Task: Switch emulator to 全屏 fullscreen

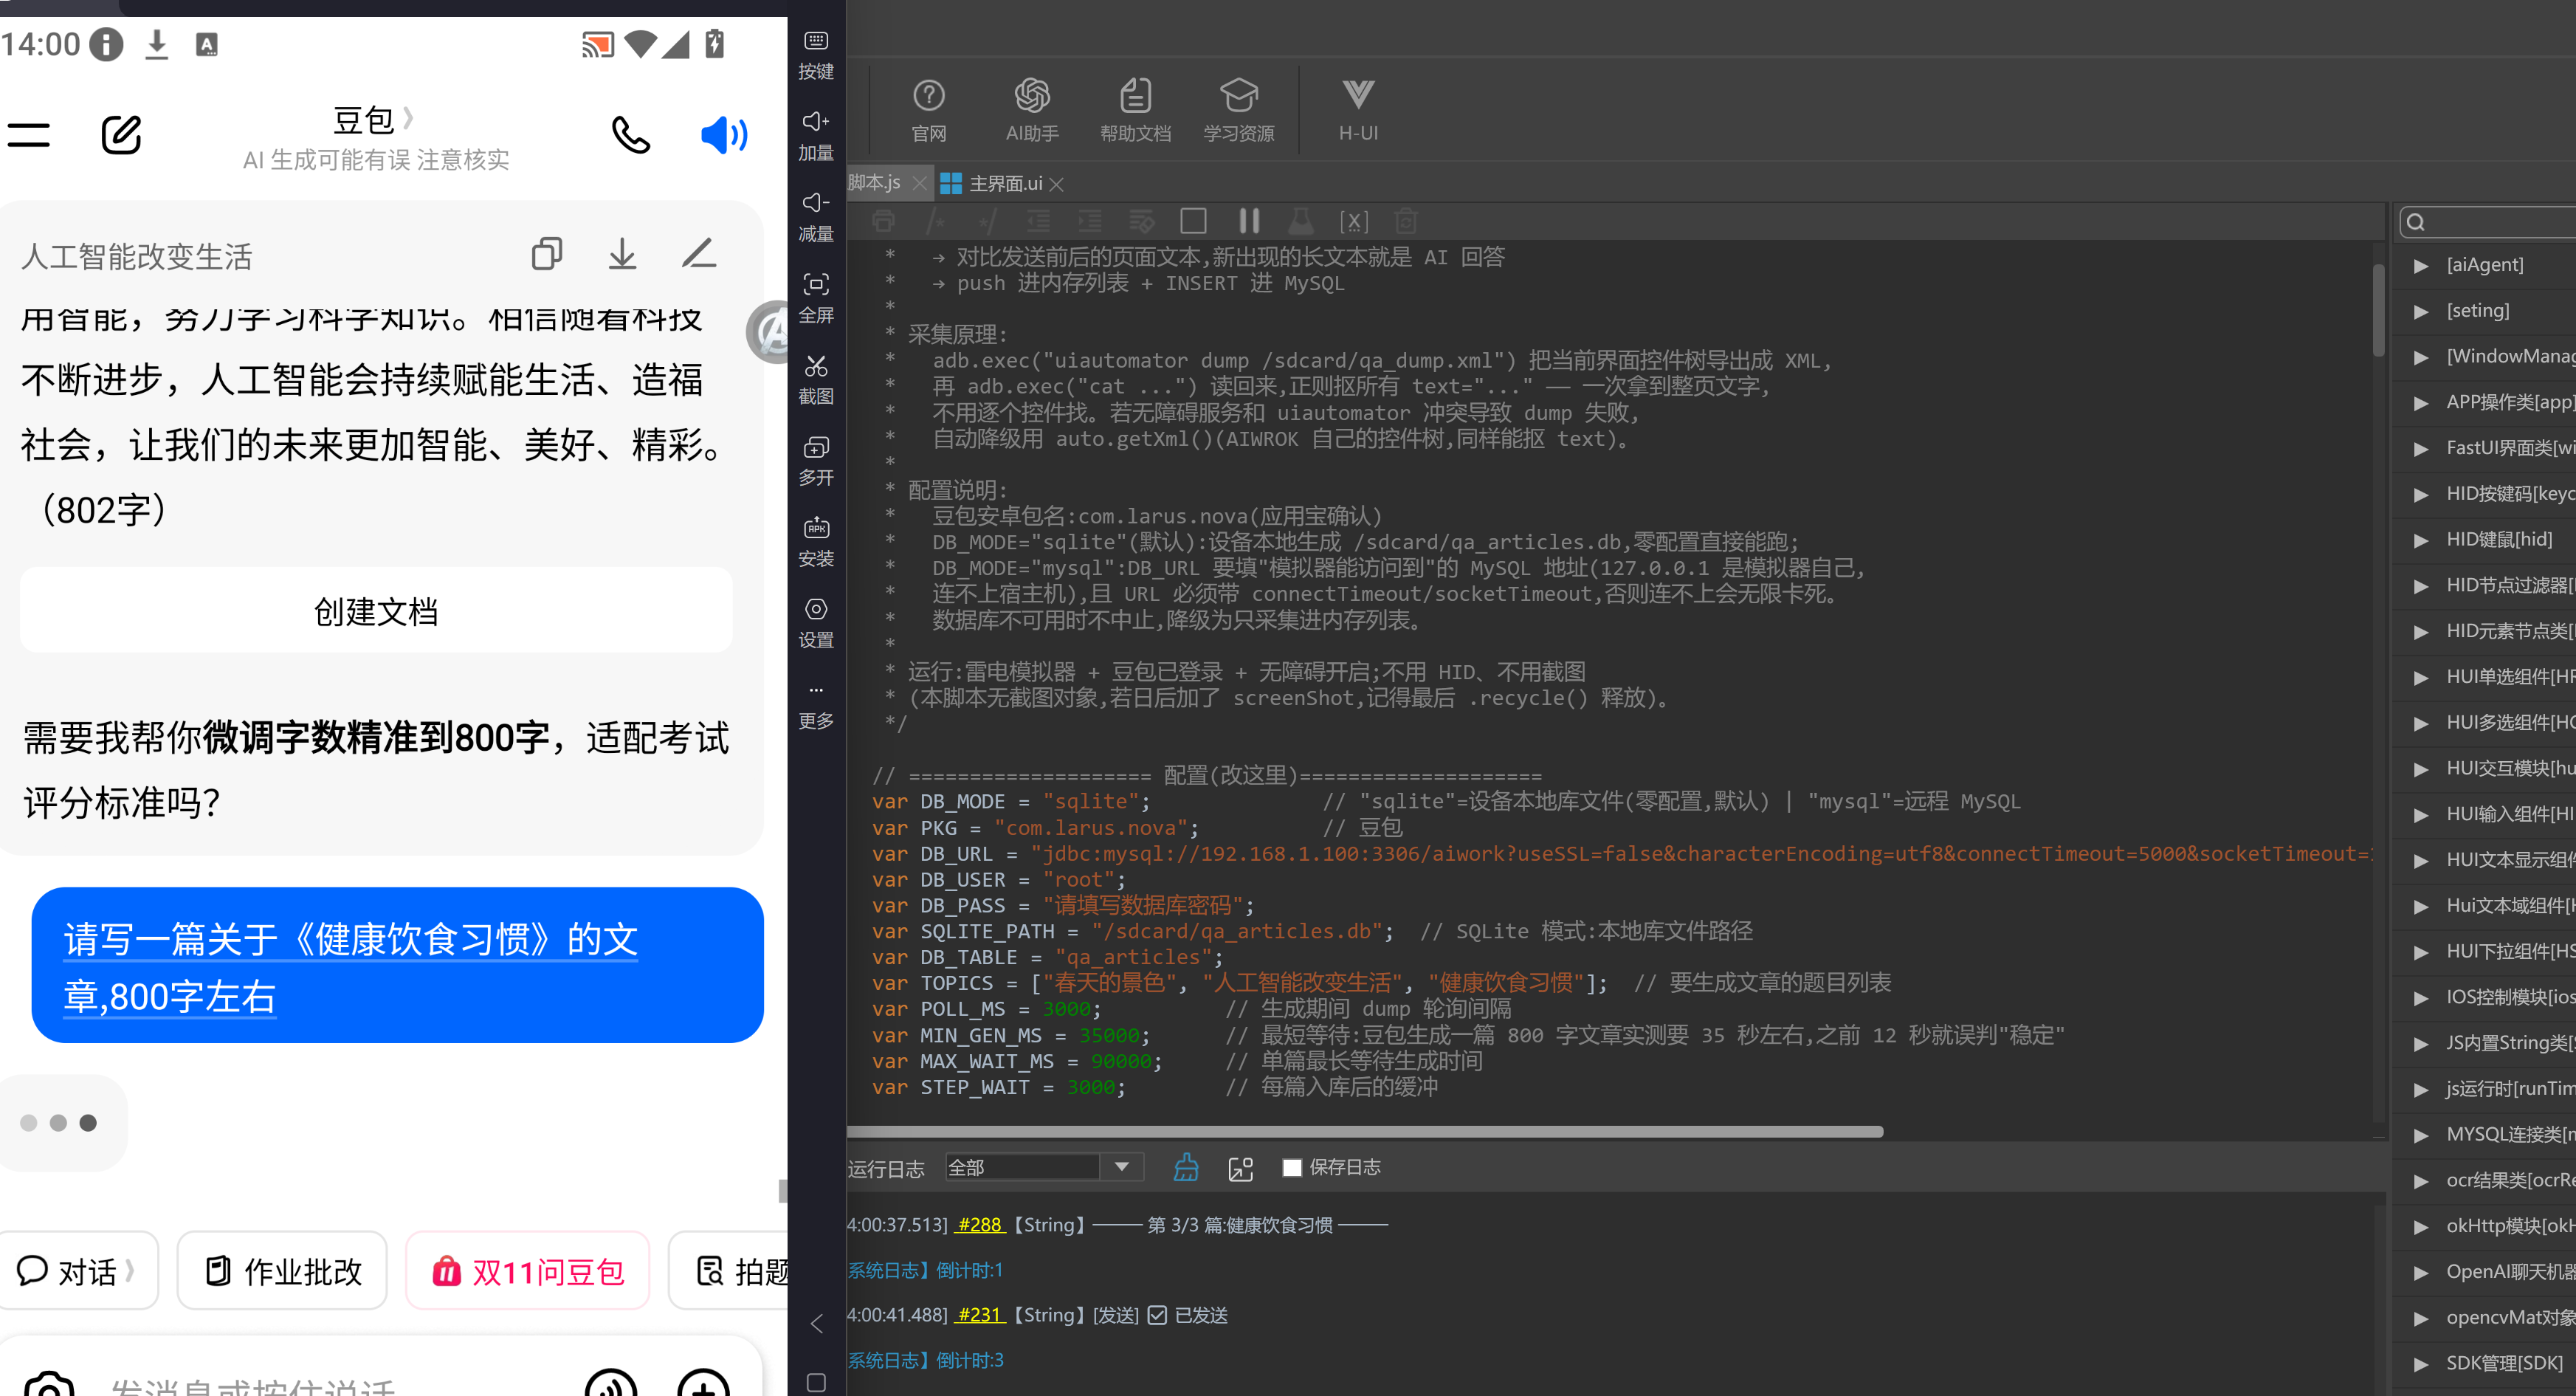Action: coord(816,298)
